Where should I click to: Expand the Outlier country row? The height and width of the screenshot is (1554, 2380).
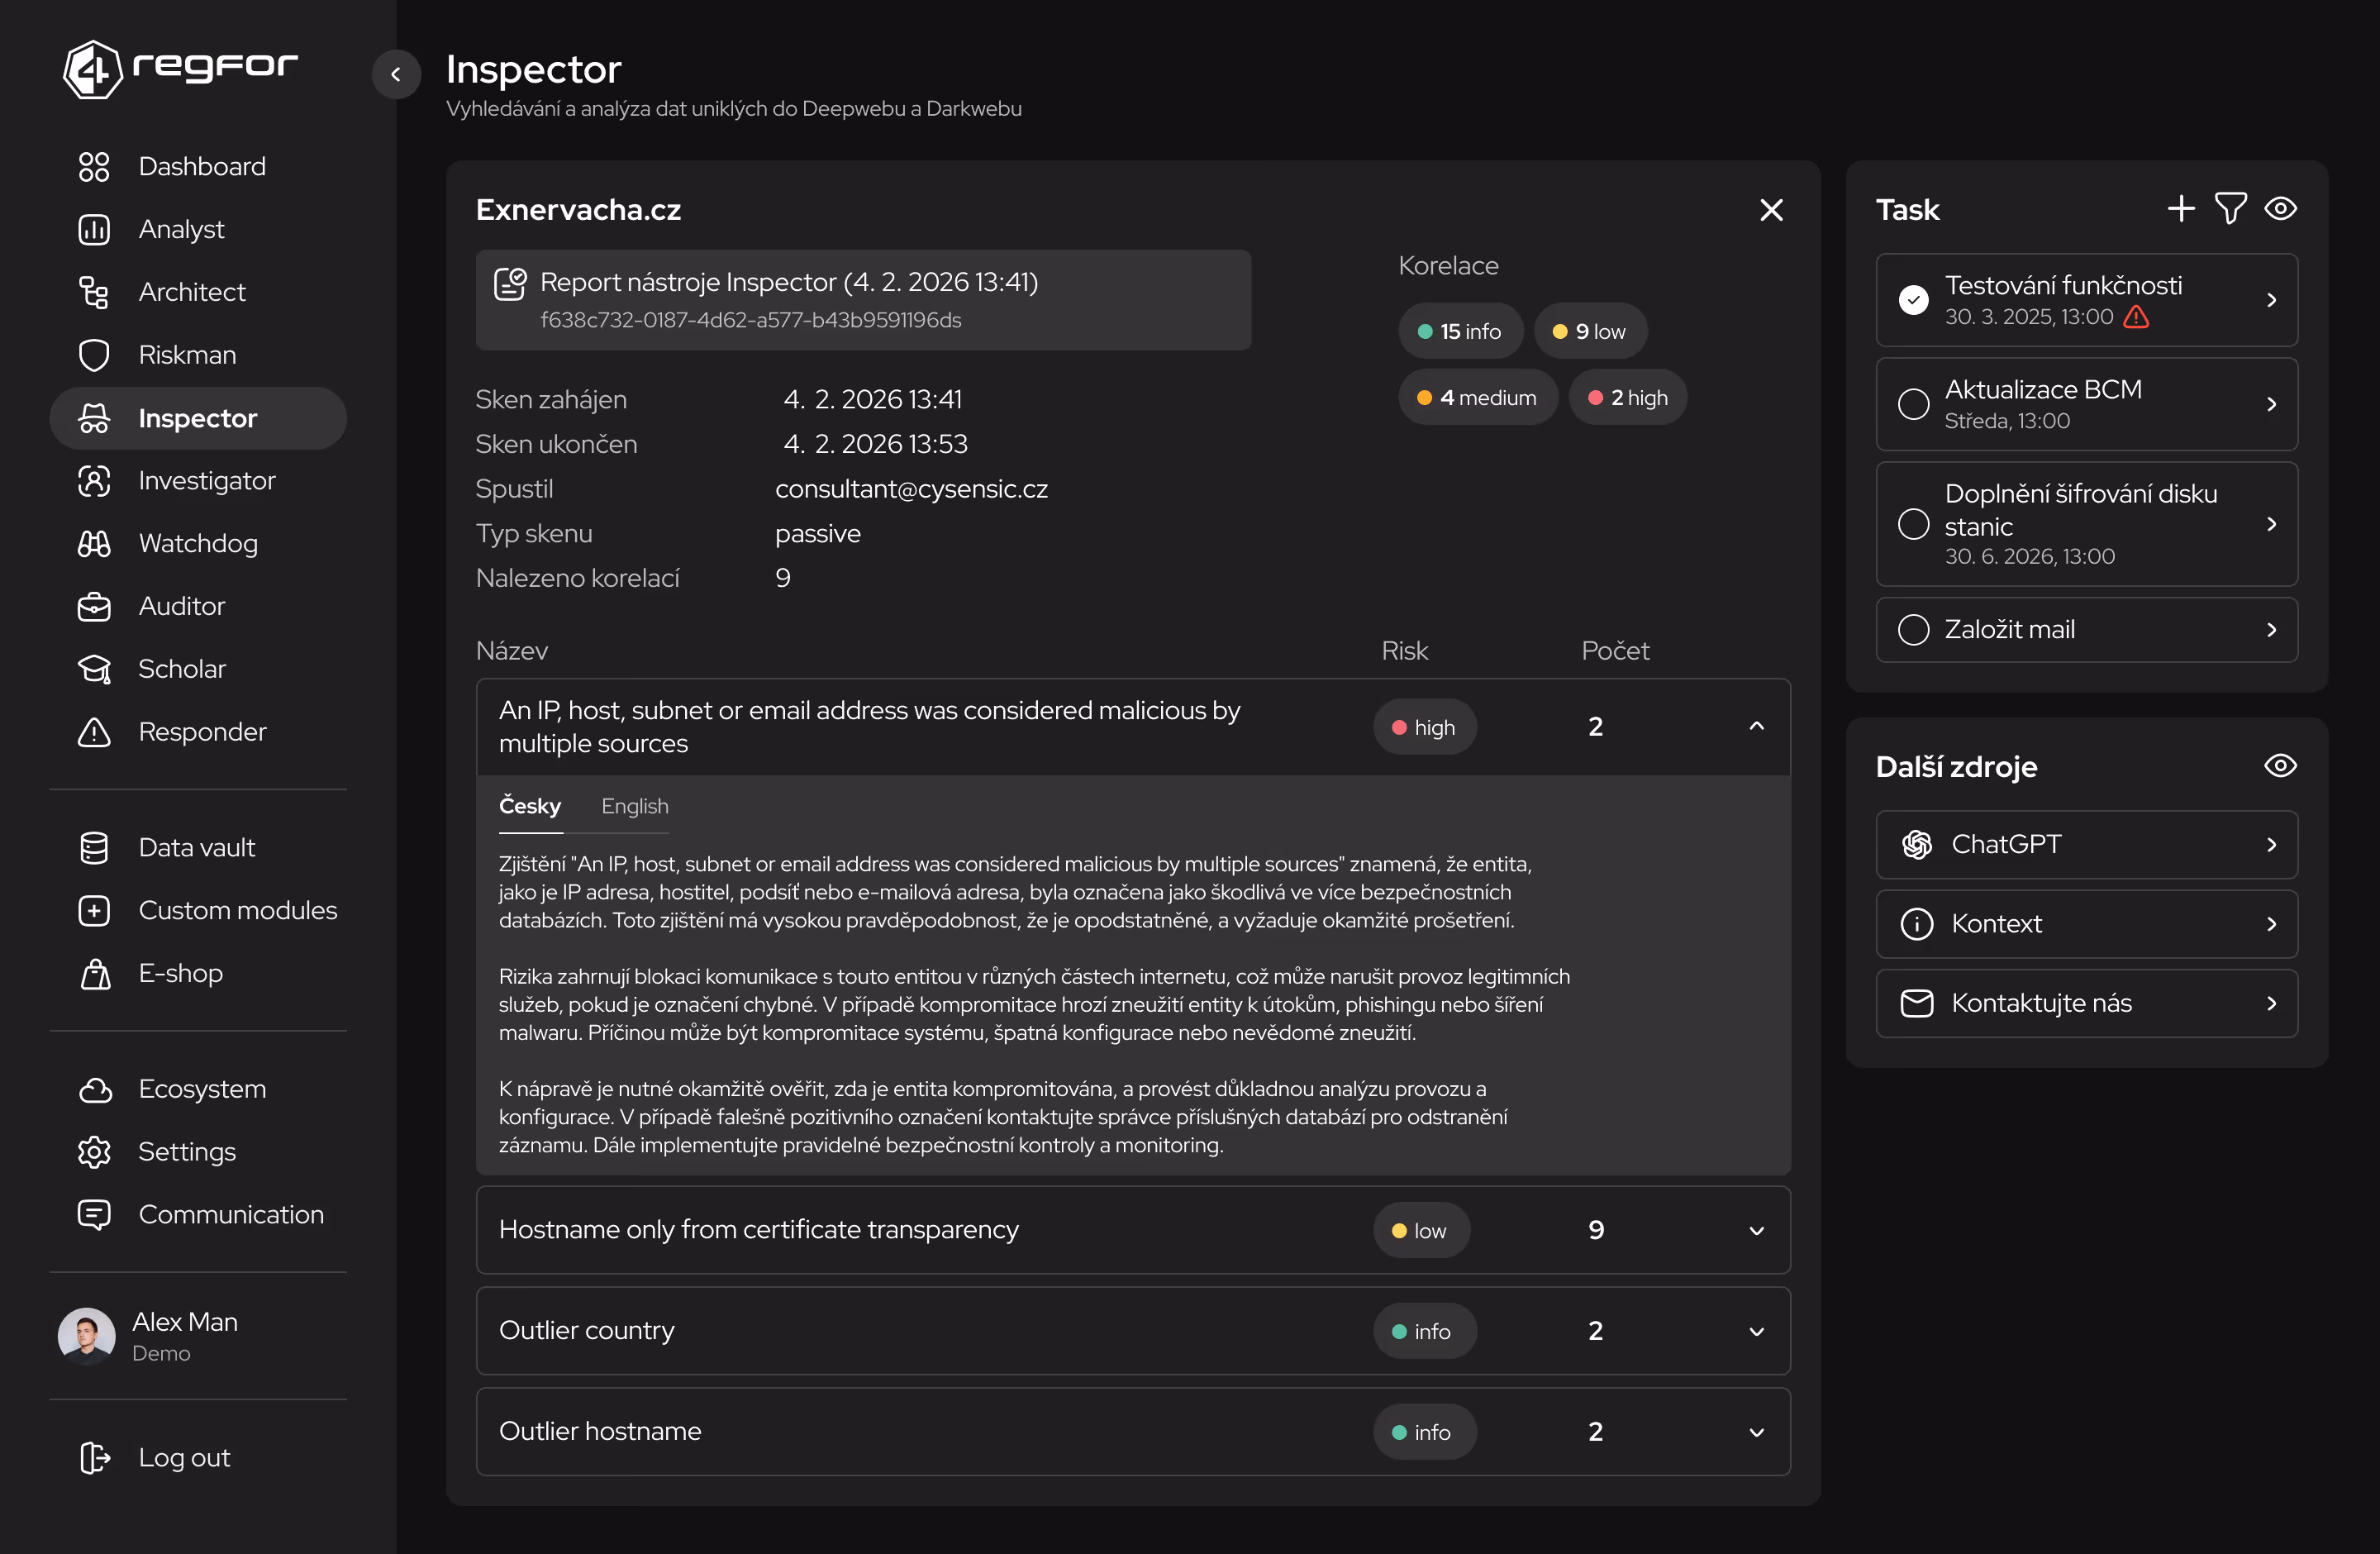[x=1756, y=1331]
